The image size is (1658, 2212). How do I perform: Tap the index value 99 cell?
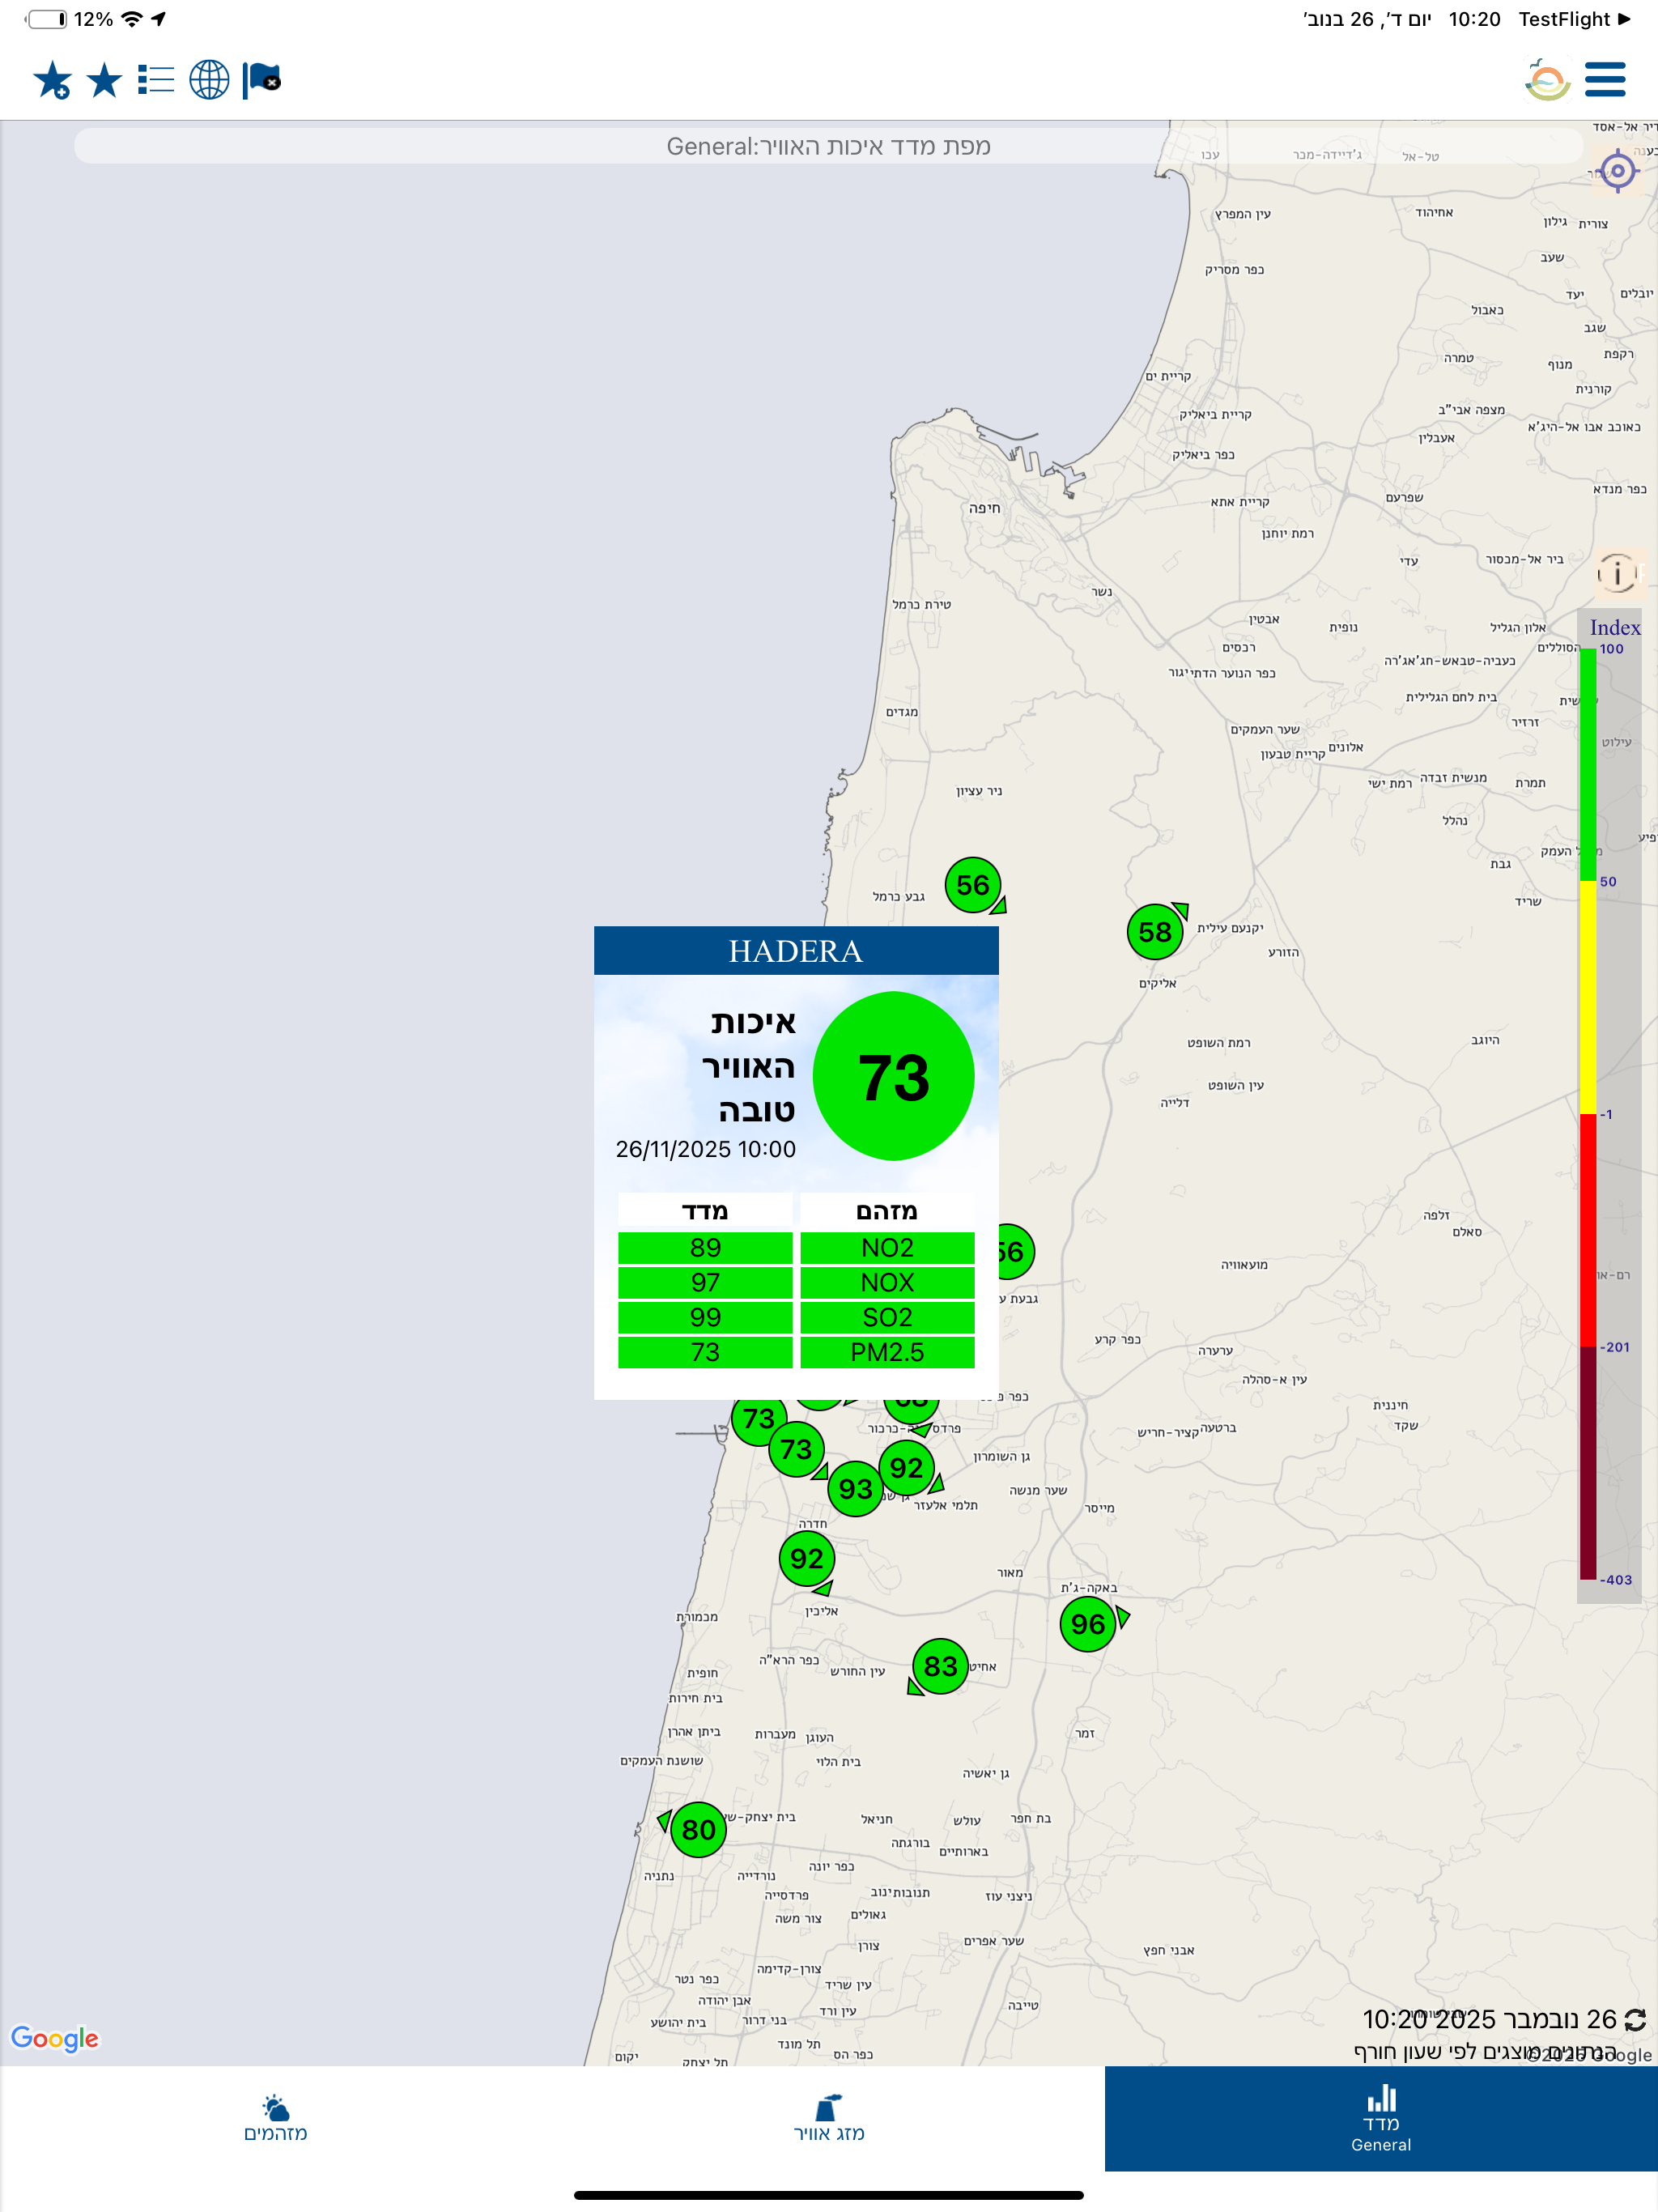[x=705, y=1318]
